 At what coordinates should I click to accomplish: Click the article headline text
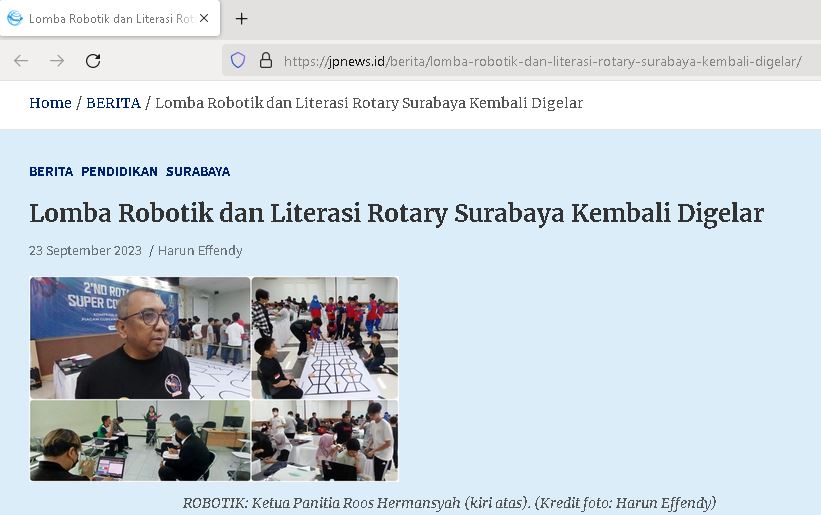click(x=396, y=213)
